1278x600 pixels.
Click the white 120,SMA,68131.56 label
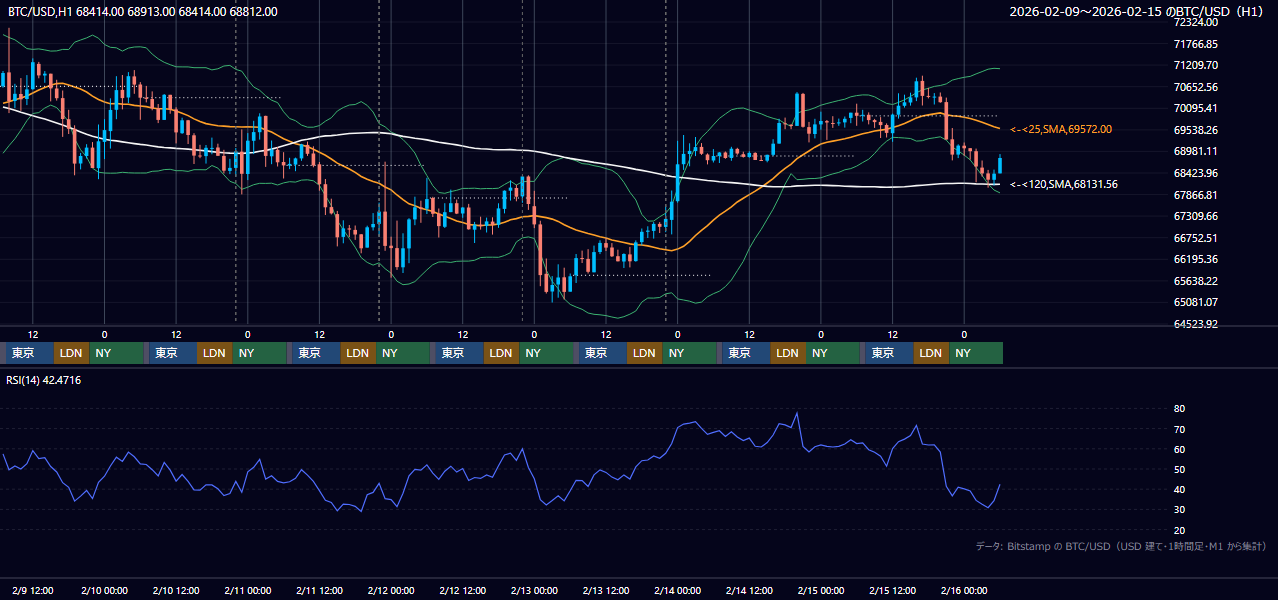point(1064,184)
